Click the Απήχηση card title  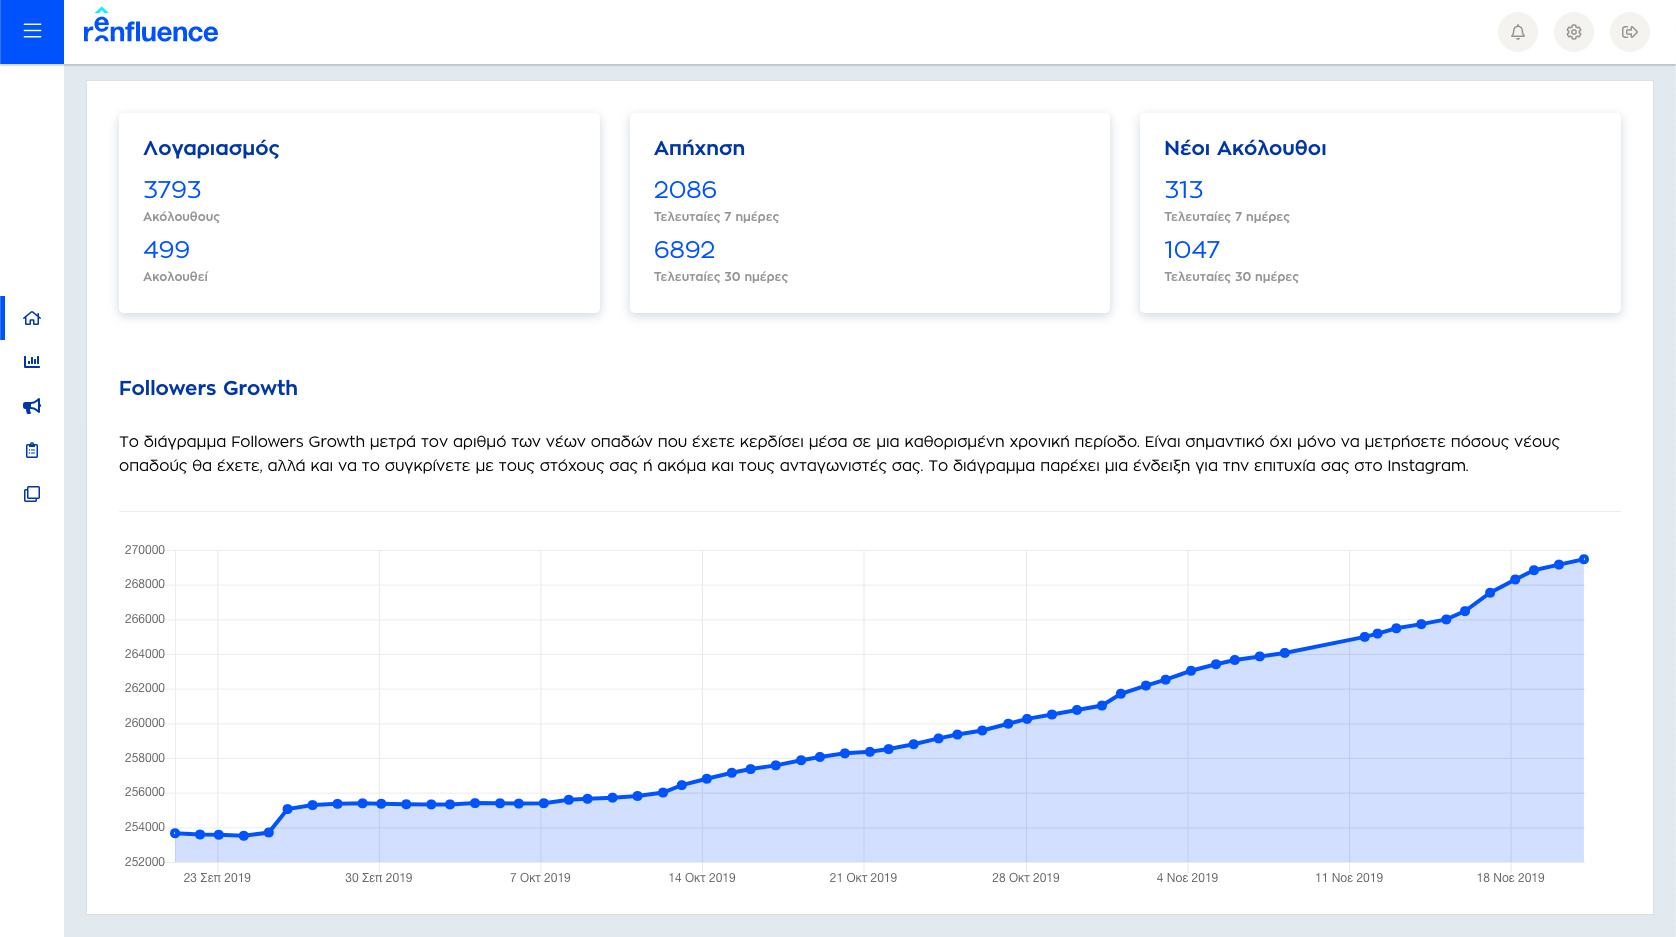699,148
